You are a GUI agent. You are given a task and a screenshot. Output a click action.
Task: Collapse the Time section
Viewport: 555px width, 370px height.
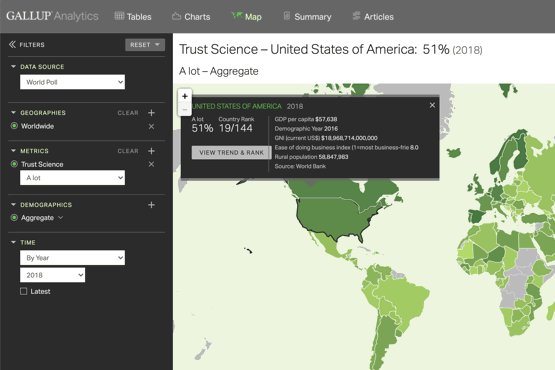click(x=13, y=242)
